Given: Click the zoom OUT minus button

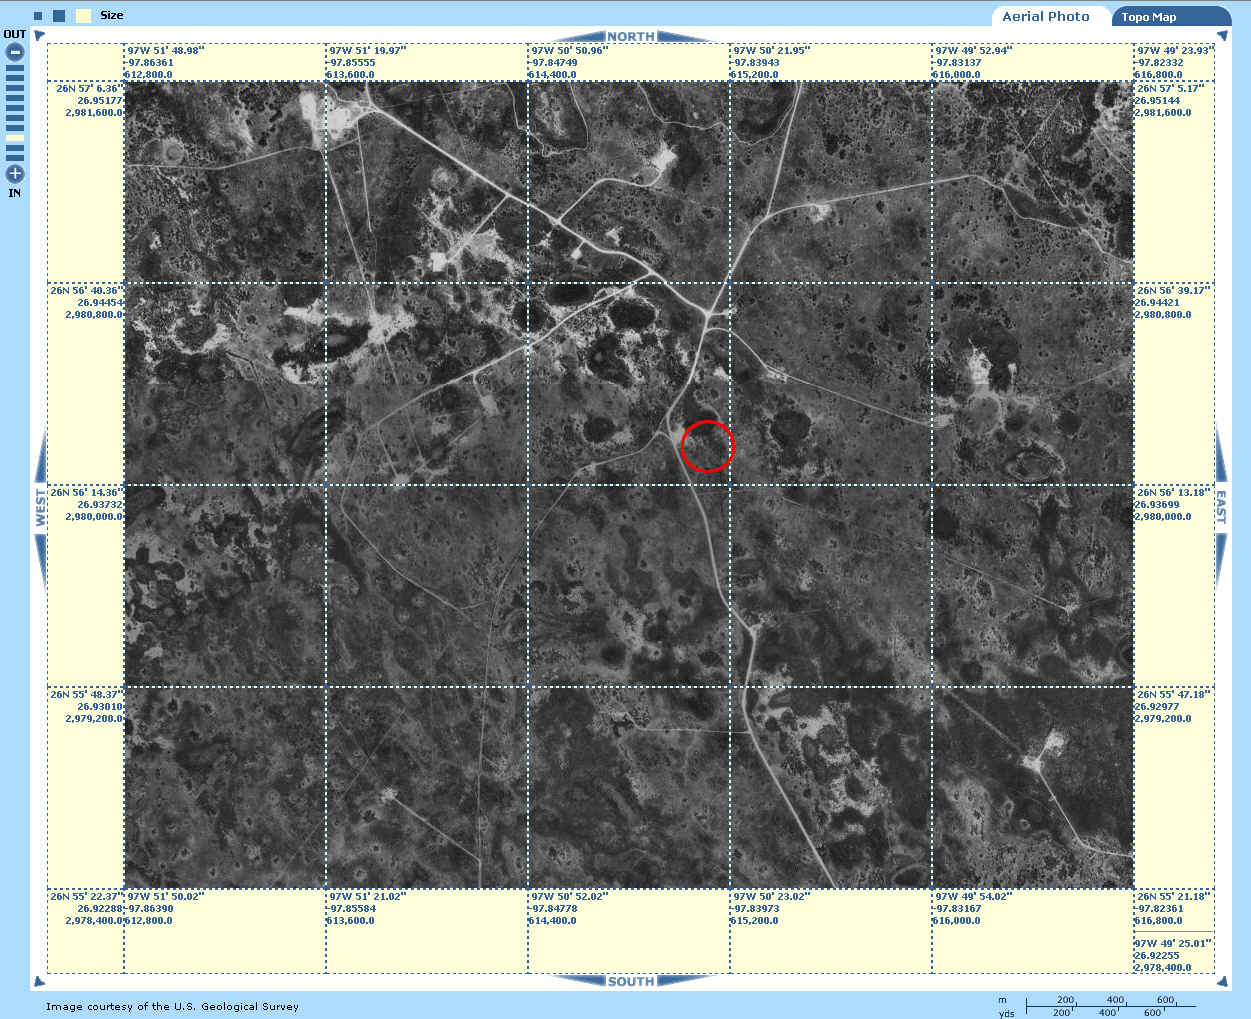Looking at the screenshot, I should [15, 52].
